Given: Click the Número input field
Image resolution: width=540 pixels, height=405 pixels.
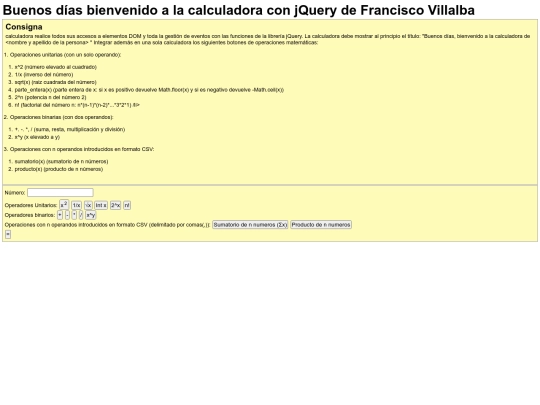Looking at the screenshot, I should tap(60, 193).
